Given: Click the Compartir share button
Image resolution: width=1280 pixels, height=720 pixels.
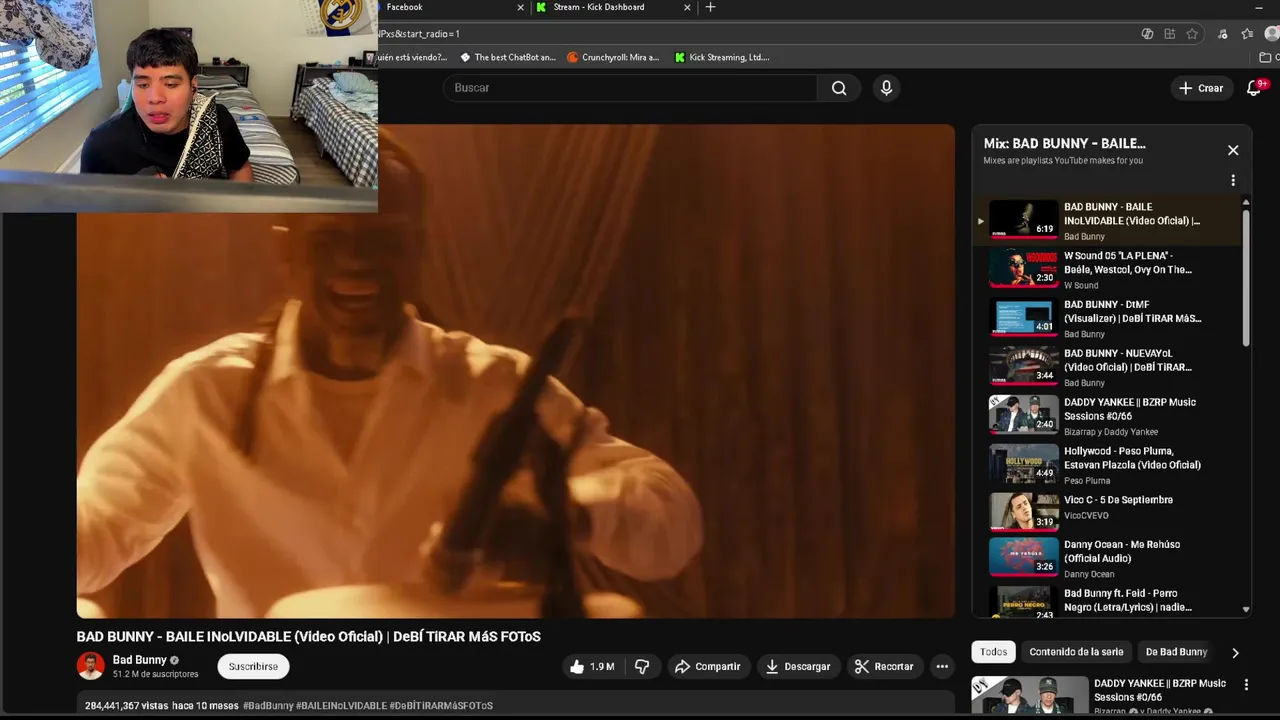Looking at the screenshot, I should [708, 666].
